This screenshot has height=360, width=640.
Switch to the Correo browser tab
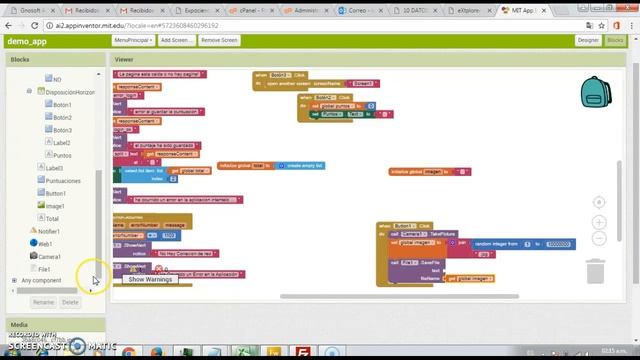click(361, 11)
